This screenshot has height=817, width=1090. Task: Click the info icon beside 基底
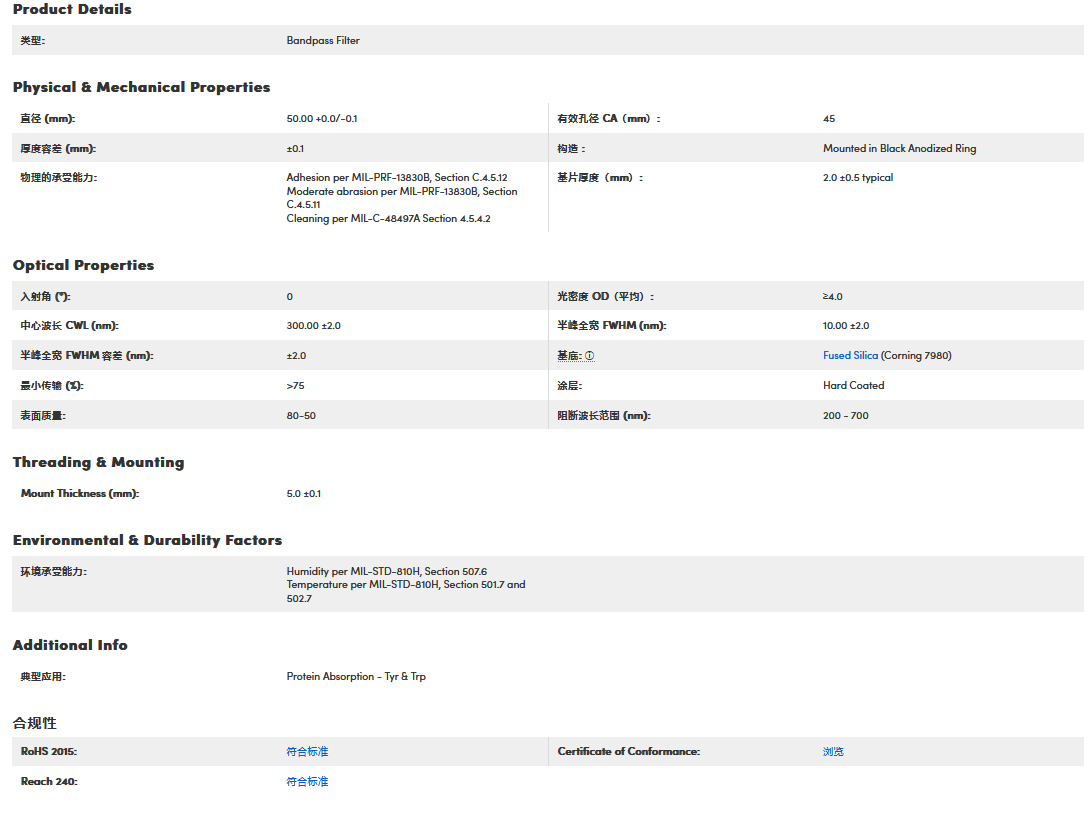click(589, 356)
